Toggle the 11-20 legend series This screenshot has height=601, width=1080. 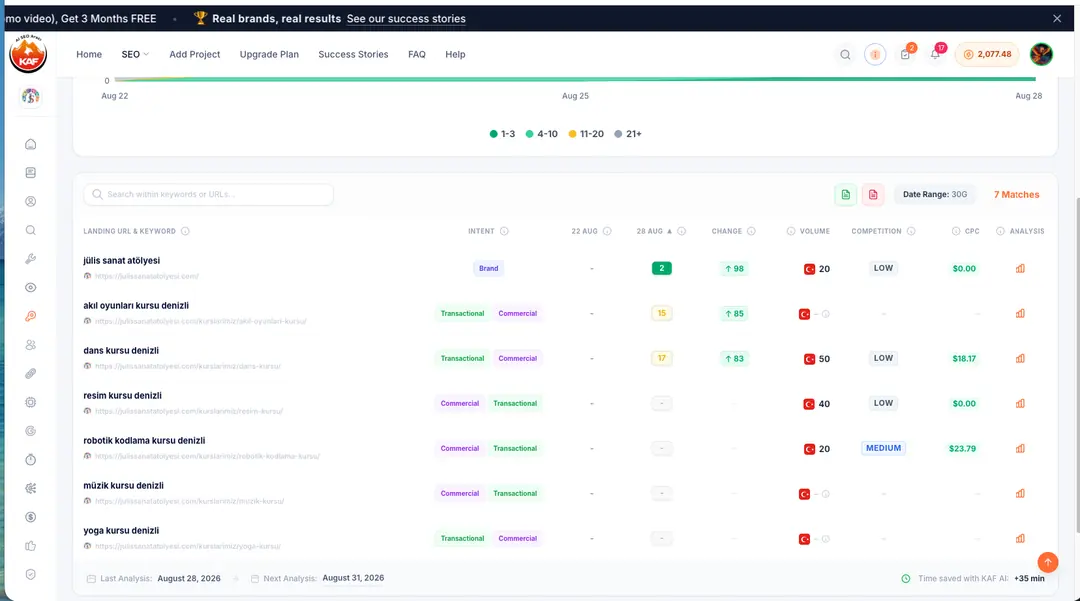click(x=585, y=134)
